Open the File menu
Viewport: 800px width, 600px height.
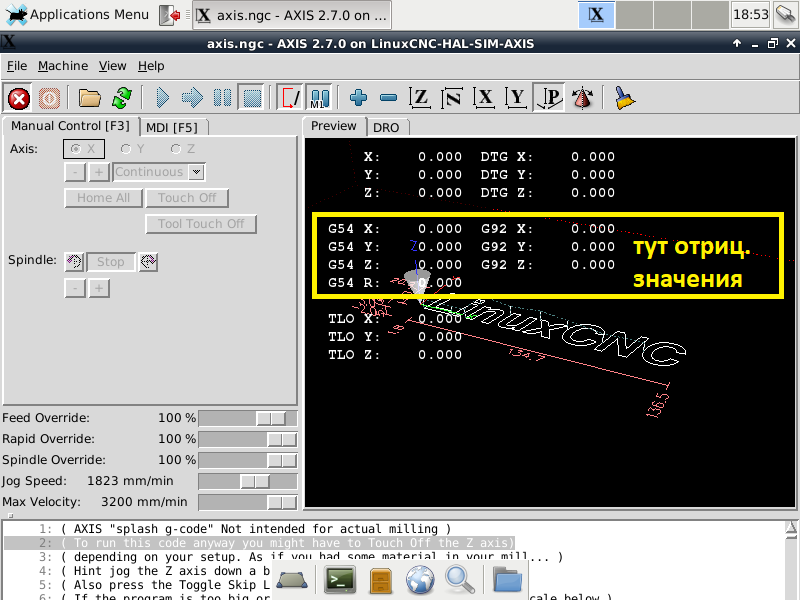[17, 66]
